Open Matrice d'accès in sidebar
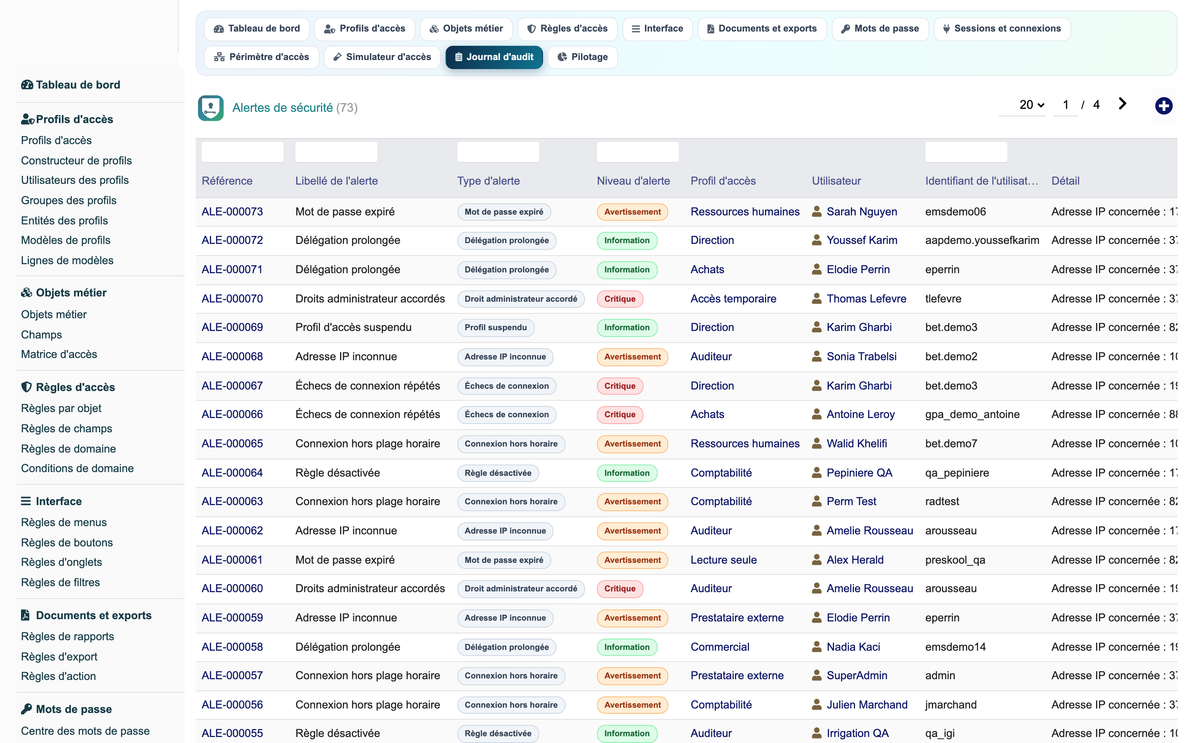The height and width of the screenshot is (743, 1200). (x=59, y=355)
